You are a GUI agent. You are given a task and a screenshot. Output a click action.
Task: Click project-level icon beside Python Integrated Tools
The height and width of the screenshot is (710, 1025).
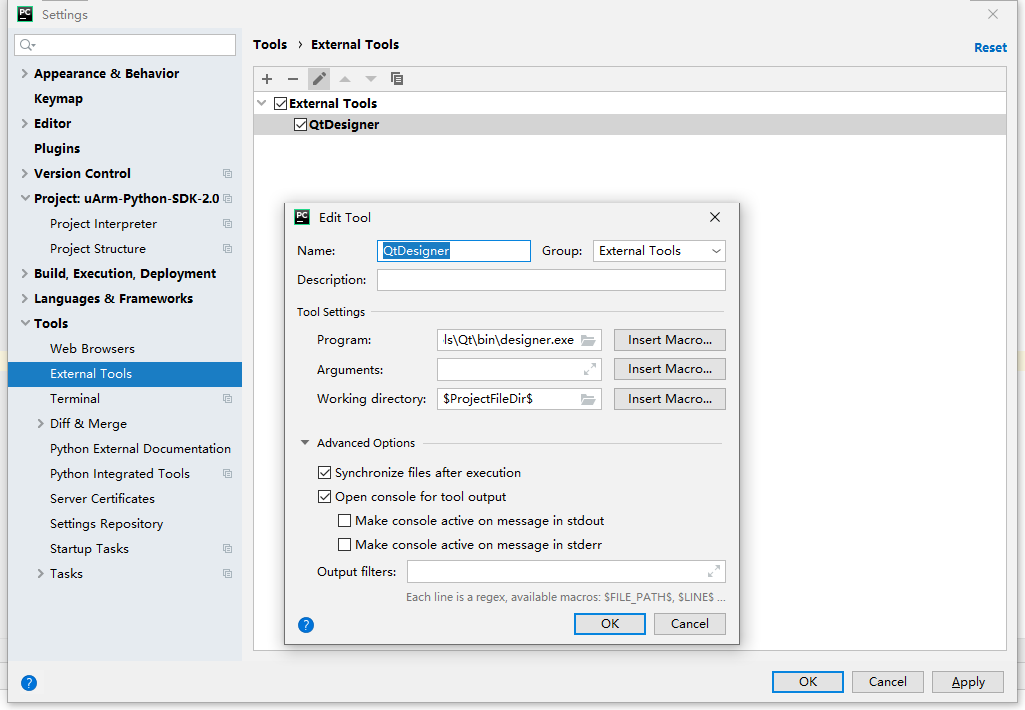[227, 473]
